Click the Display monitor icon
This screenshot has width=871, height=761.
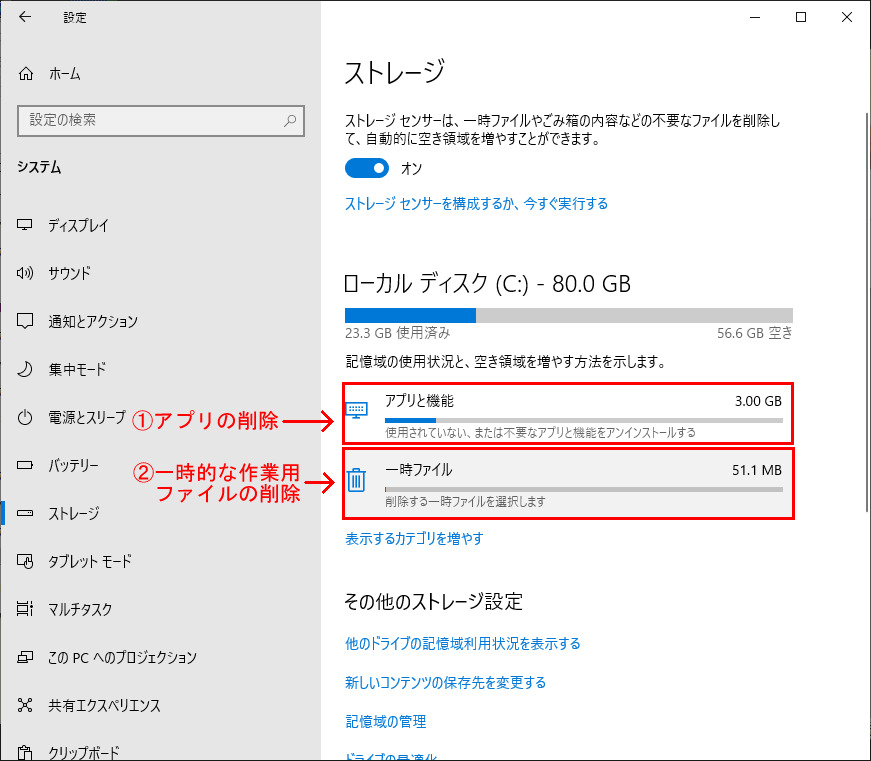point(26,226)
